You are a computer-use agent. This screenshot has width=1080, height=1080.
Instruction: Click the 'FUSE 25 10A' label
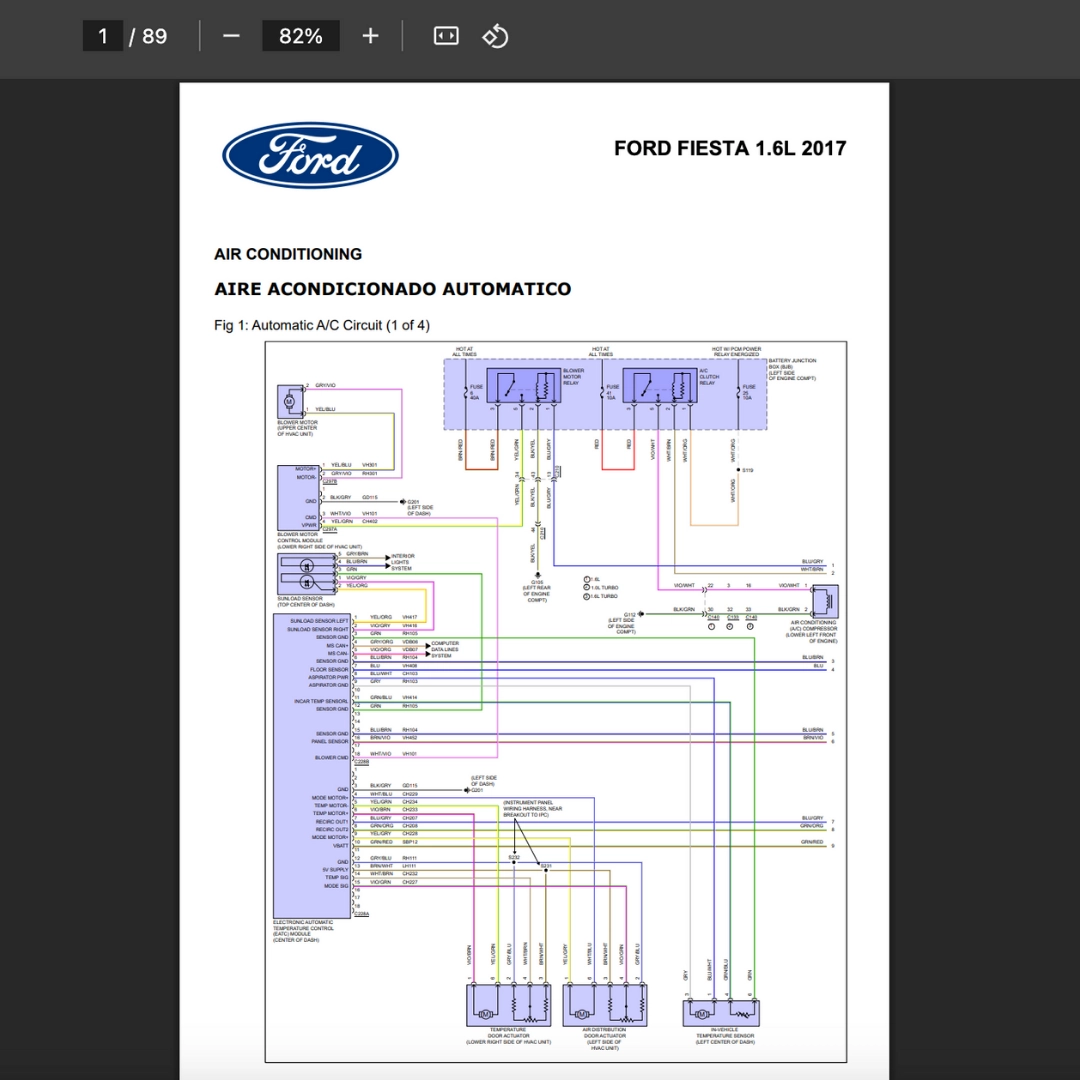pos(749,392)
